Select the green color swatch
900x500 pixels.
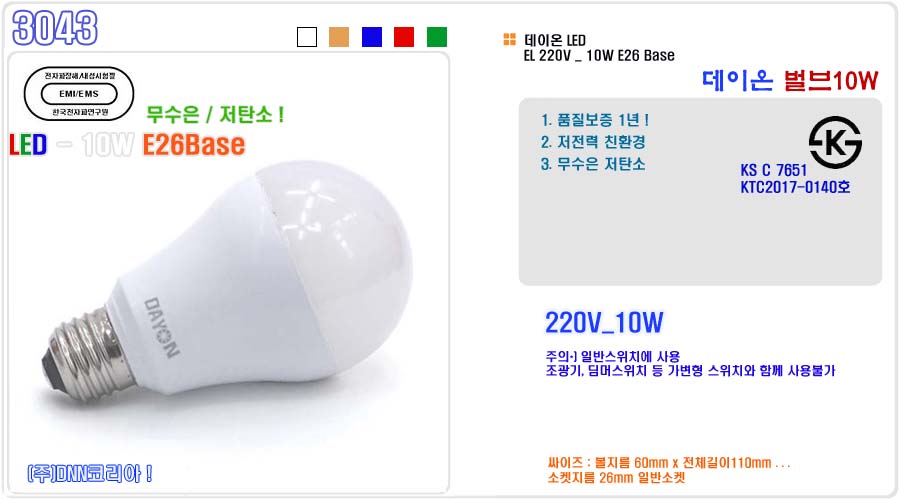[437, 37]
